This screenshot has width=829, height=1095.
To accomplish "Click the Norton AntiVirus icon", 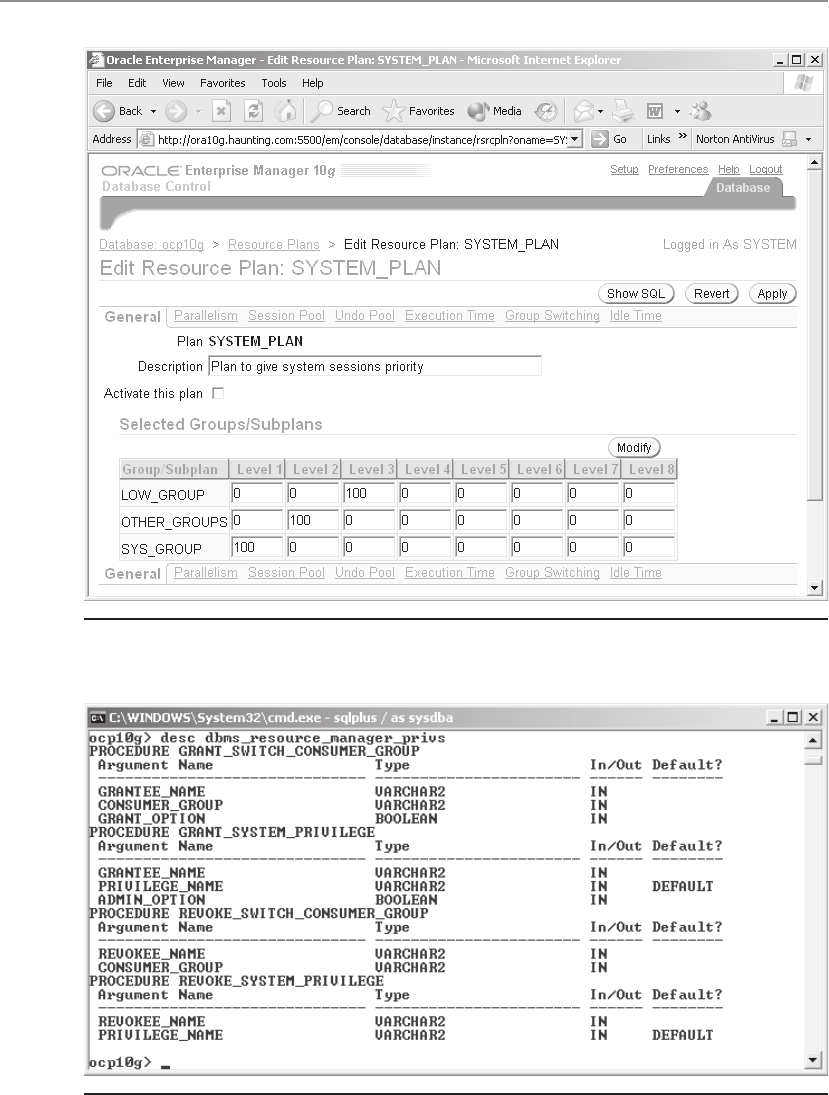I will (x=790, y=139).
